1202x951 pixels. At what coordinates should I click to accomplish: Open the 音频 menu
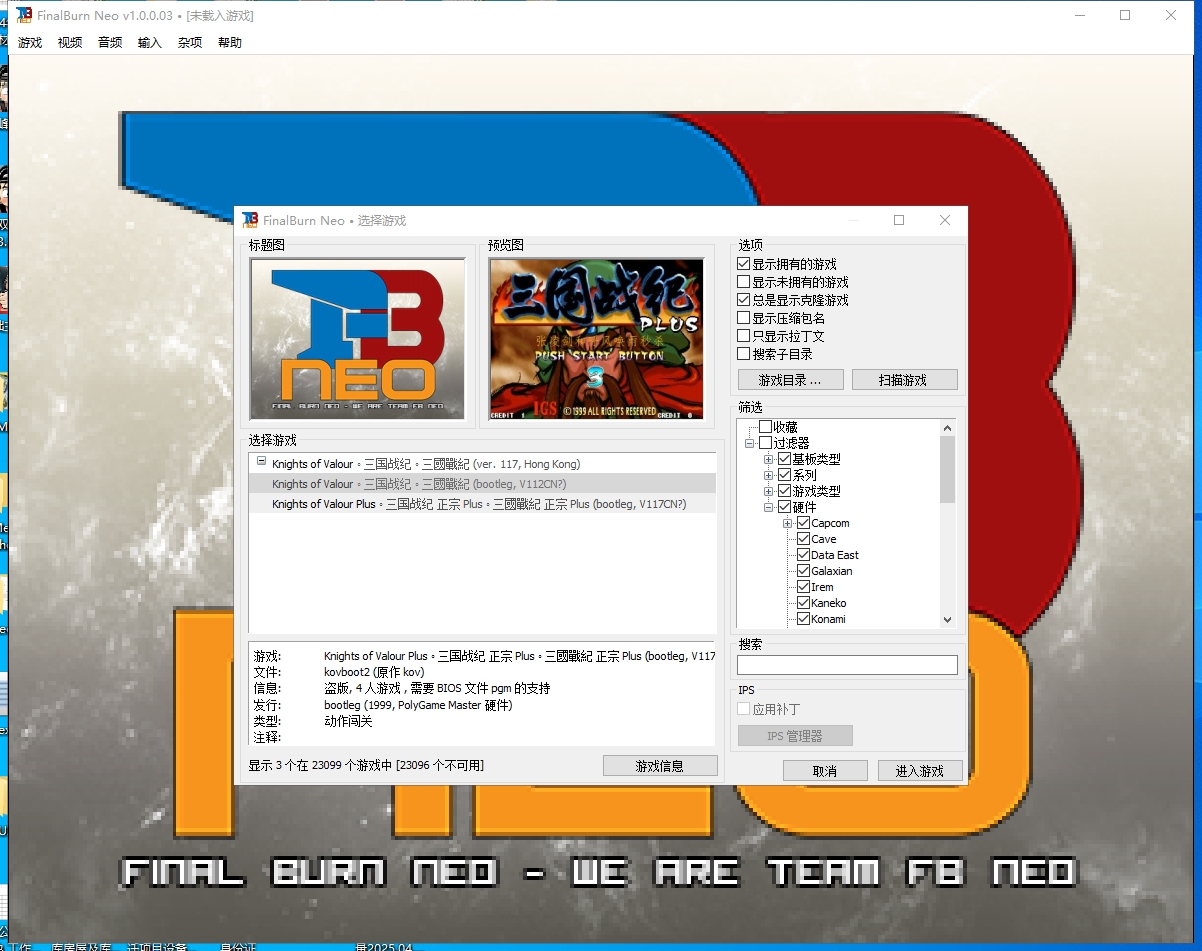(x=110, y=42)
